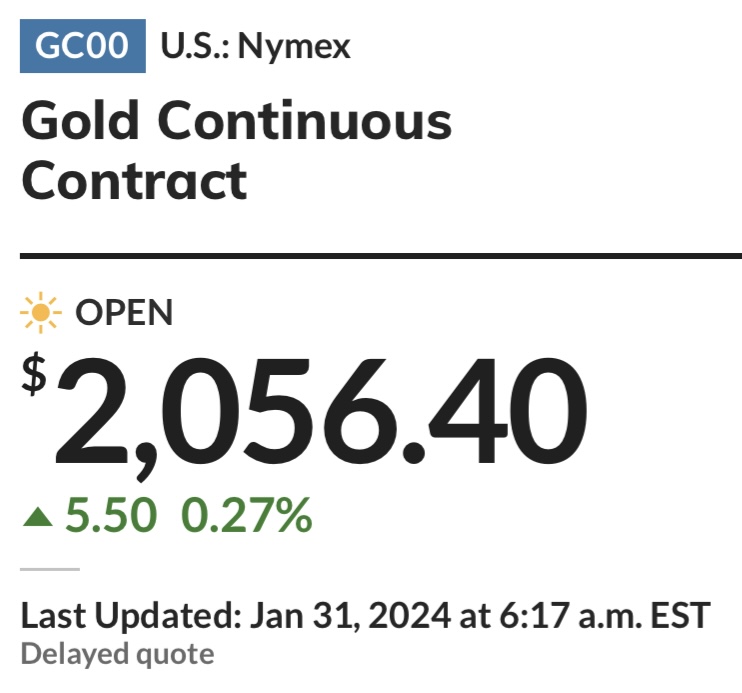Click the Delayed quote notice

click(x=118, y=655)
